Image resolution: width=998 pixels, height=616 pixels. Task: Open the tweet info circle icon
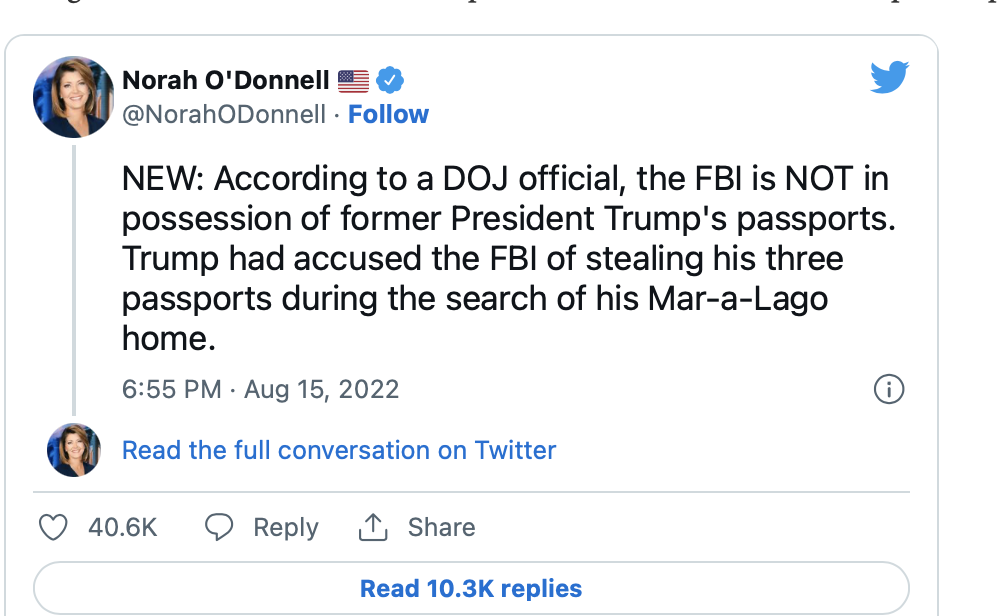coord(888,389)
